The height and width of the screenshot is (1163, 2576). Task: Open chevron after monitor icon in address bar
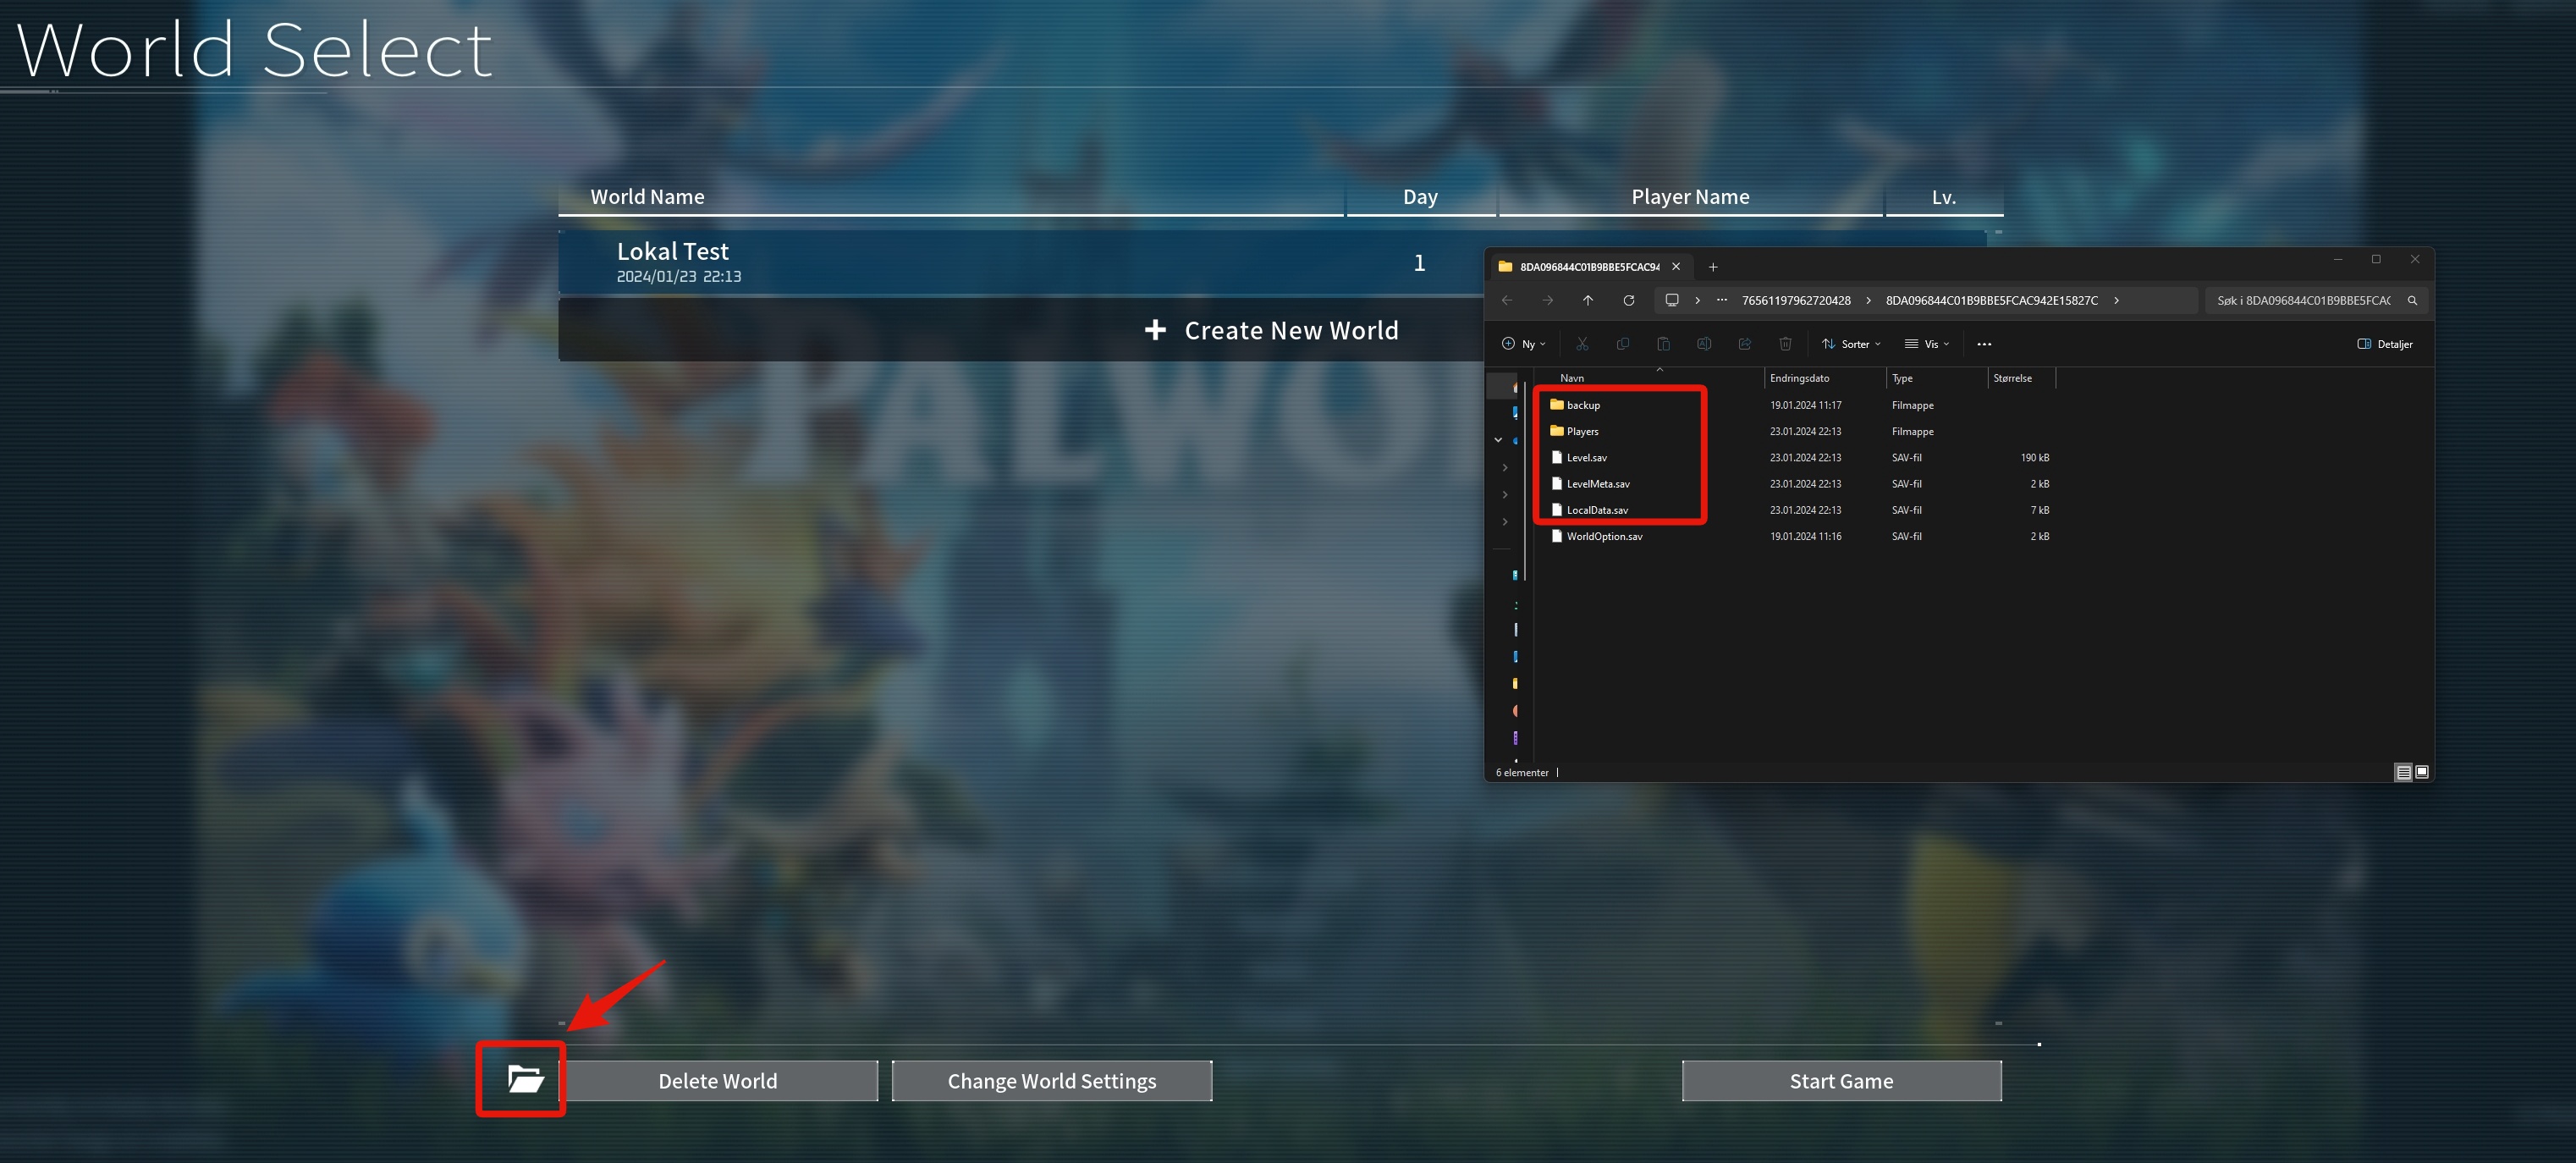tap(1697, 300)
